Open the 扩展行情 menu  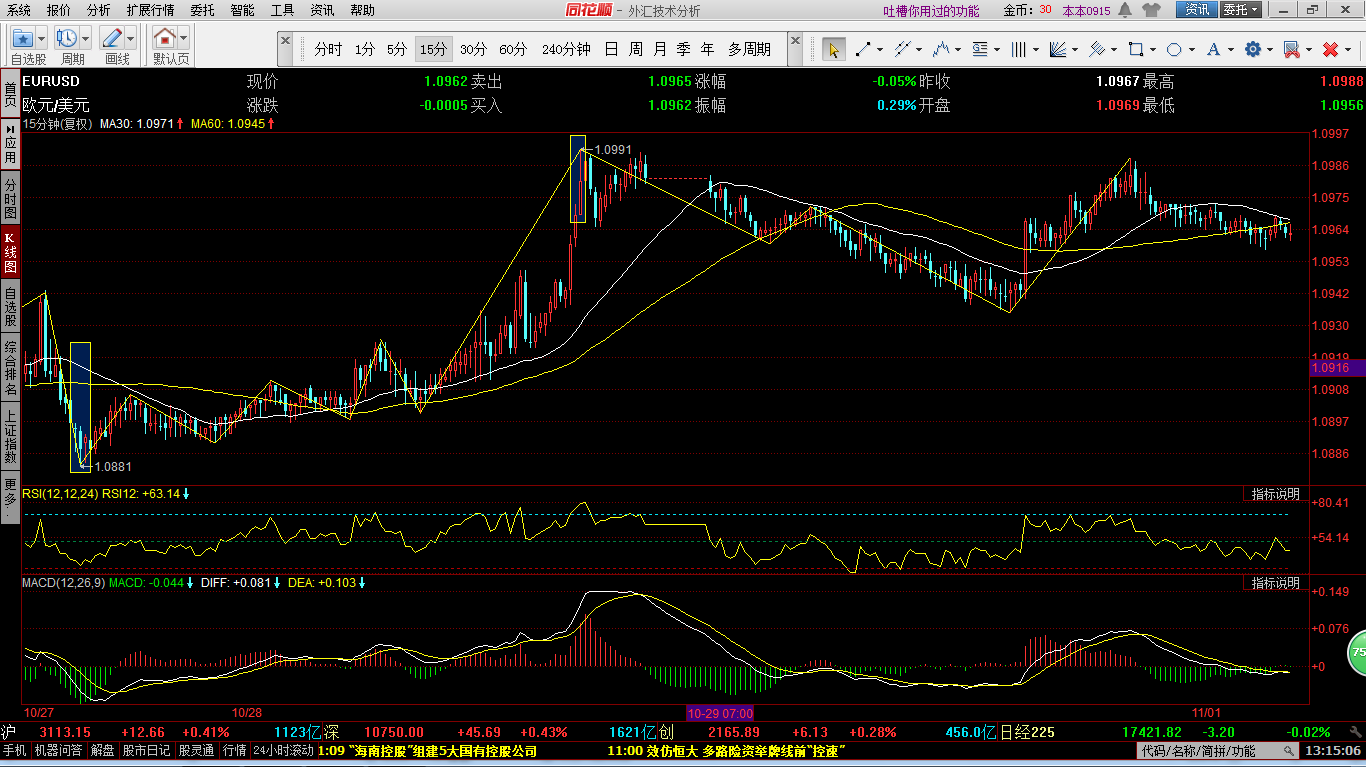click(x=150, y=10)
